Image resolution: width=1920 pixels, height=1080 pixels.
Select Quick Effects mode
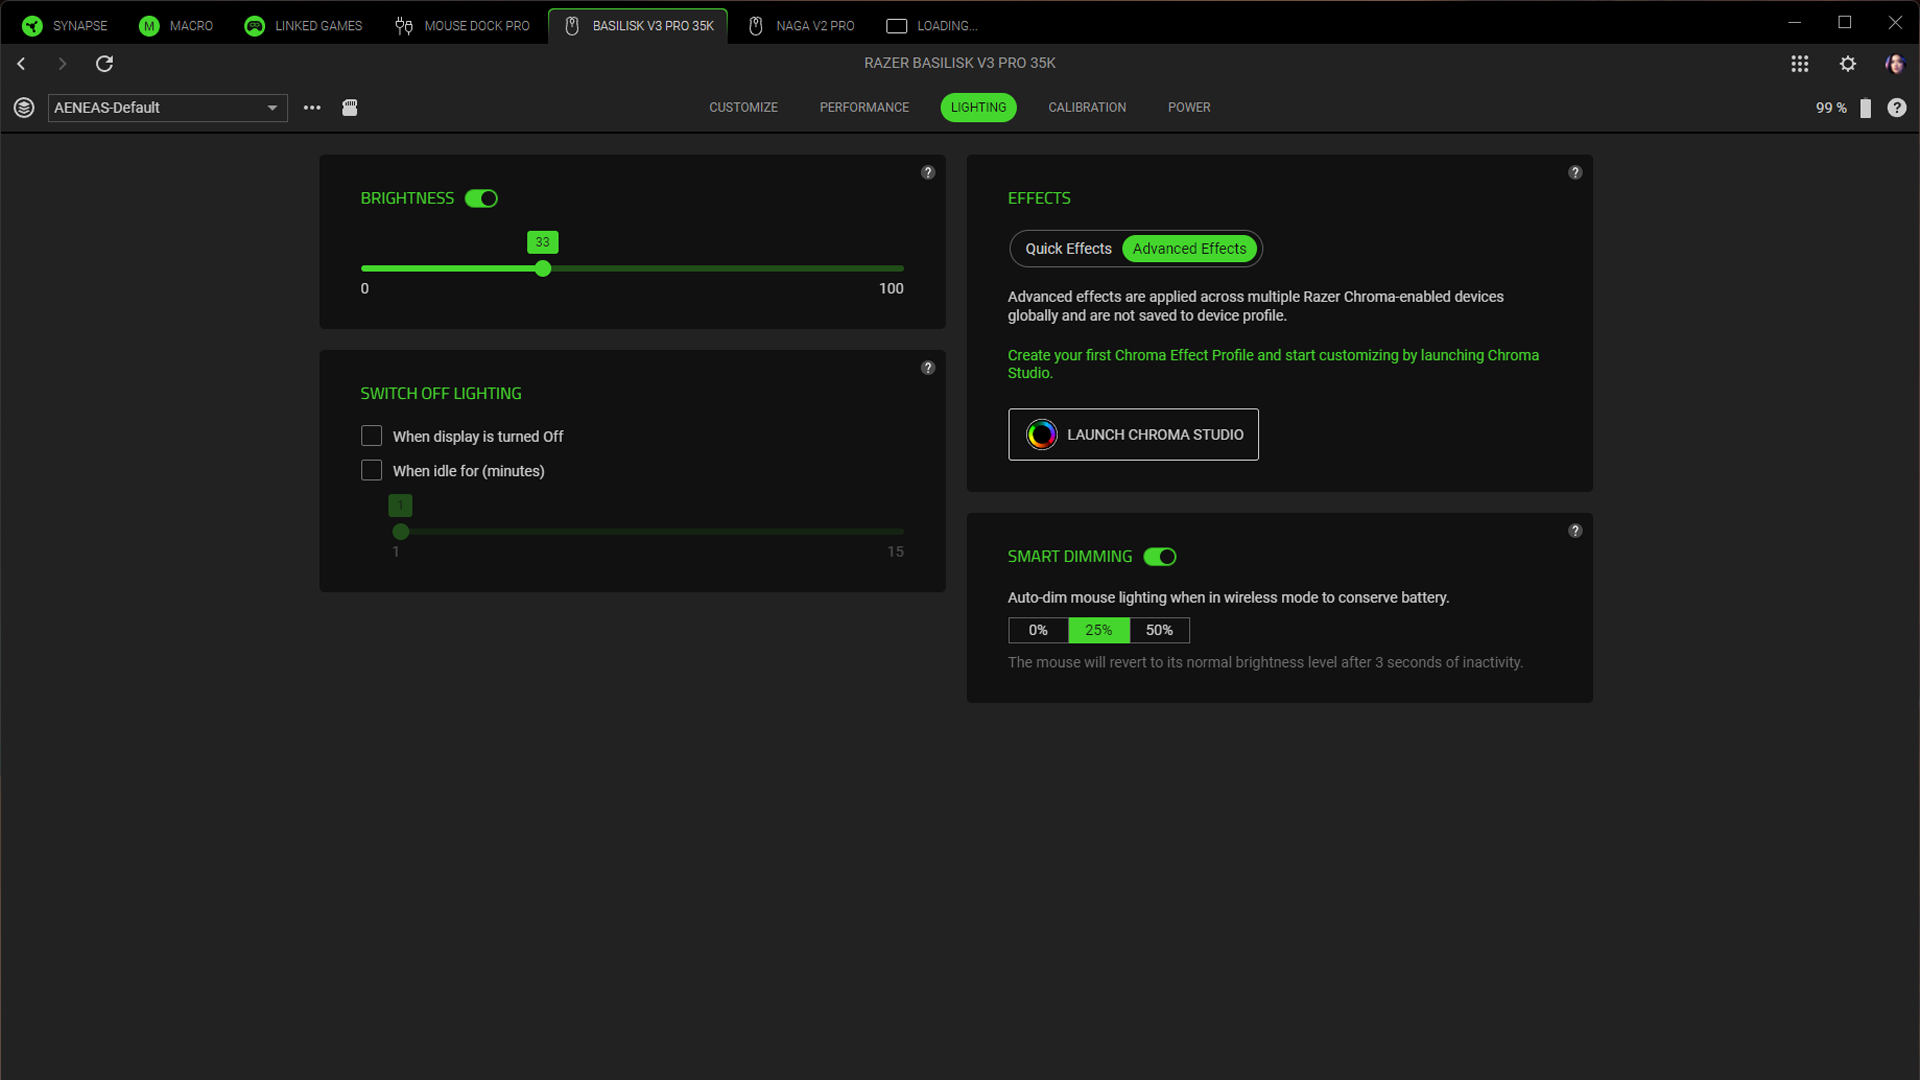pos(1068,249)
